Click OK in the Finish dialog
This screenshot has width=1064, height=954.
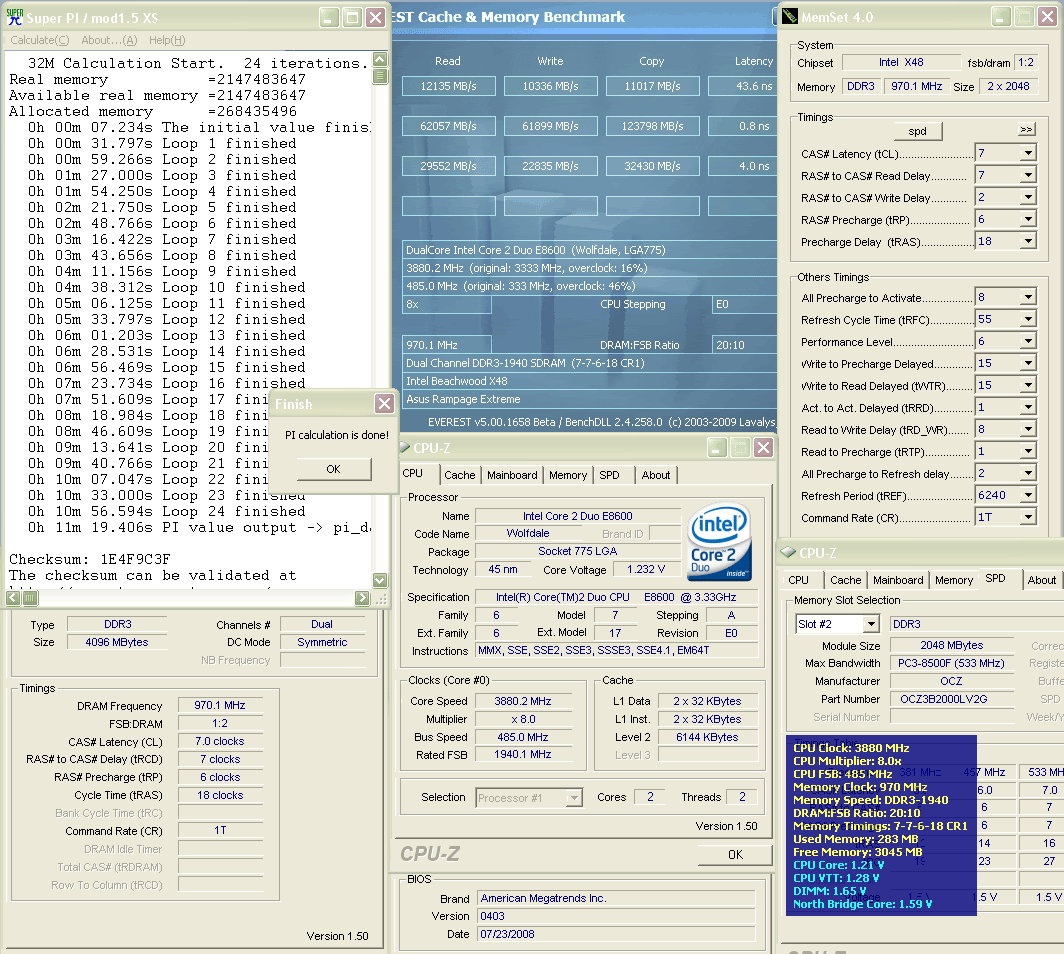click(334, 469)
